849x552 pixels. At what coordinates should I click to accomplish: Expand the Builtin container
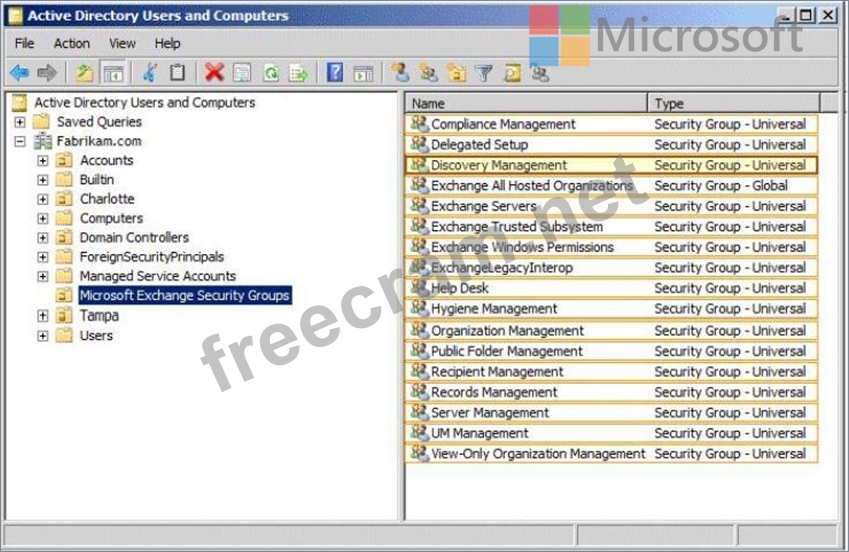43,180
